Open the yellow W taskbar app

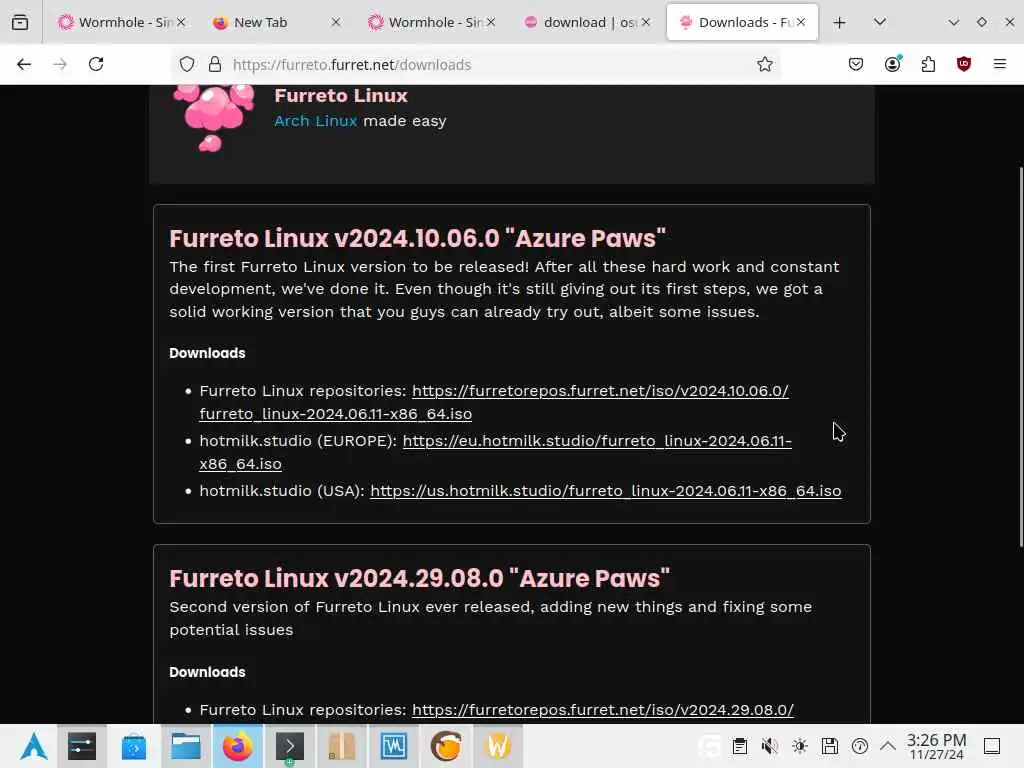pyautogui.click(x=498, y=746)
